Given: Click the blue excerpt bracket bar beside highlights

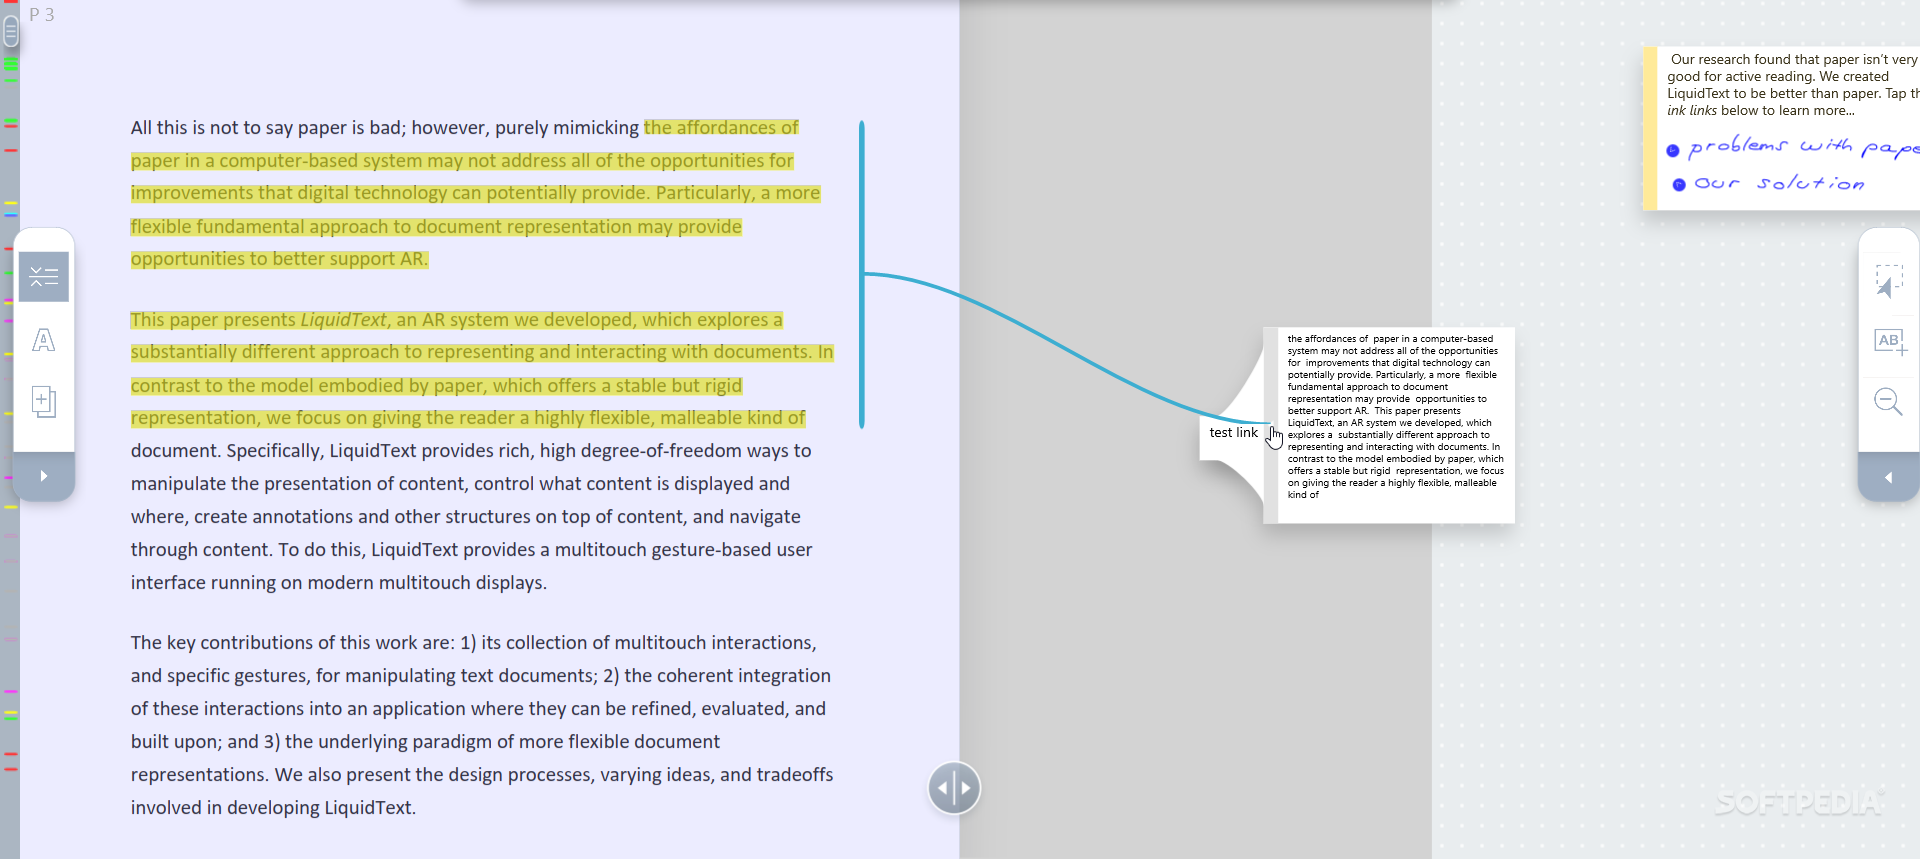Looking at the screenshot, I should coord(861,274).
